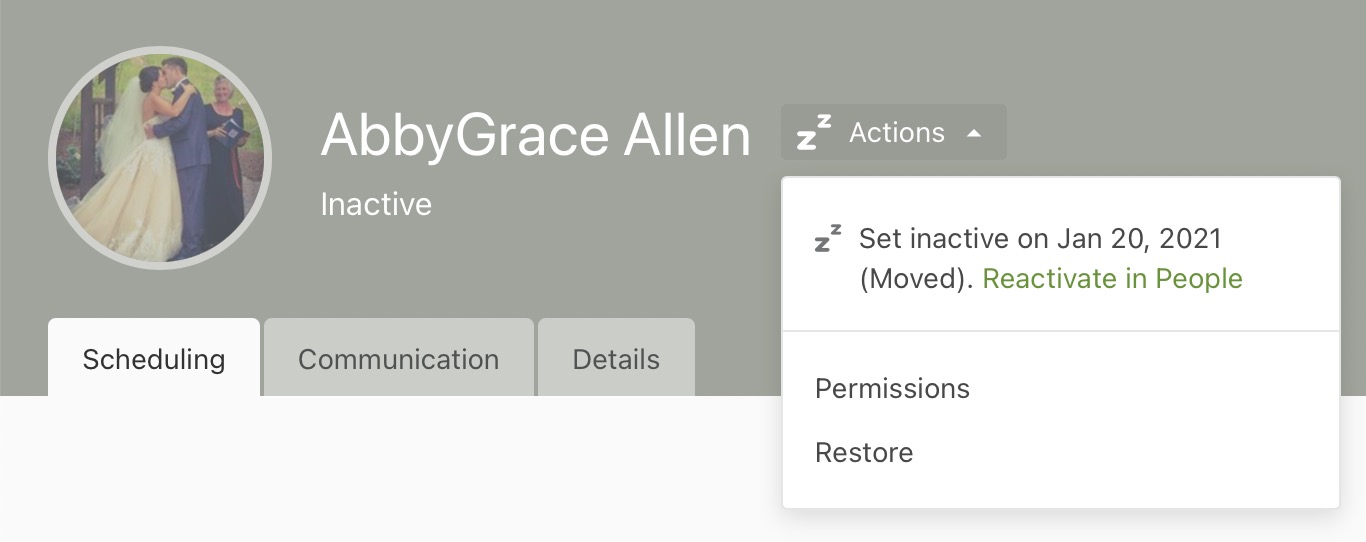1366x542 pixels.
Task: Click the divider line above Permissions
Action: (x=1060, y=330)
